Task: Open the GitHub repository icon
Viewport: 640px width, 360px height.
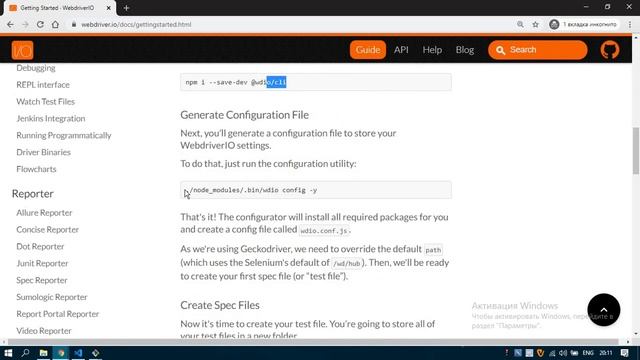Action: pos(610,50)
